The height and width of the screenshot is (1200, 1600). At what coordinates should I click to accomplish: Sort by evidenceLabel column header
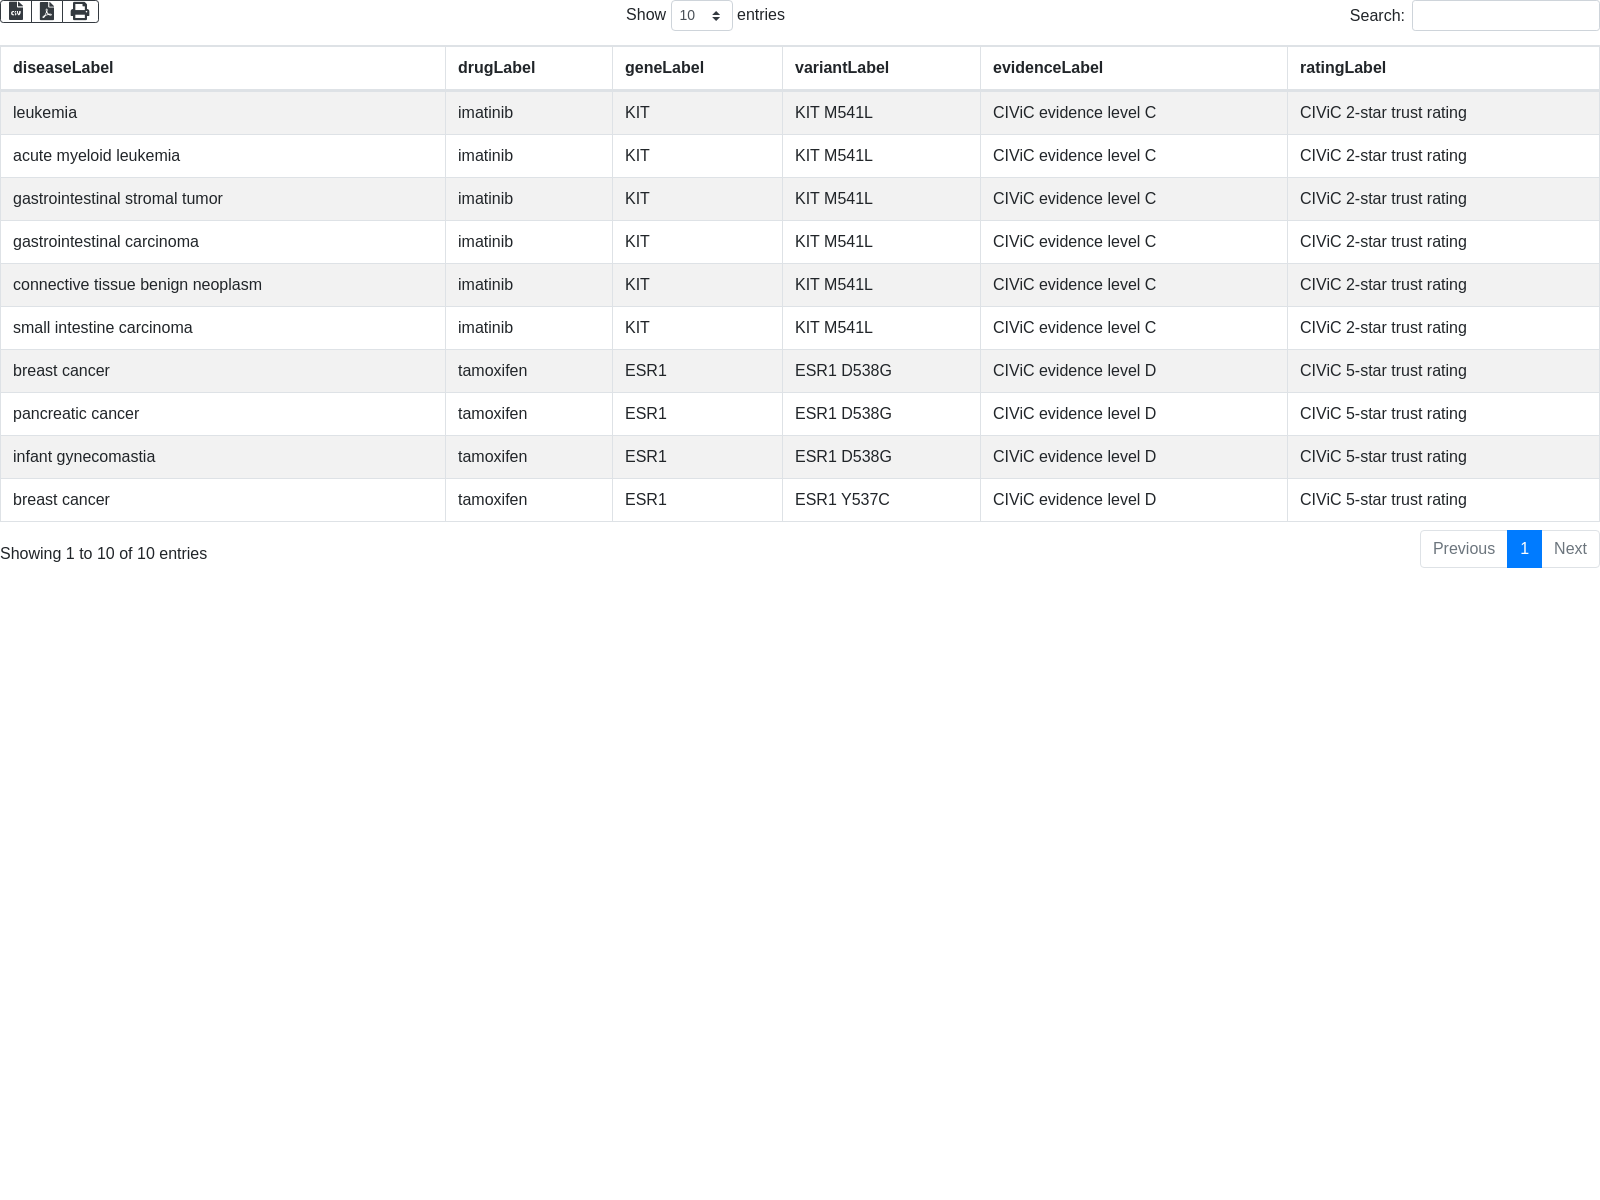[x=1047, y=68]
